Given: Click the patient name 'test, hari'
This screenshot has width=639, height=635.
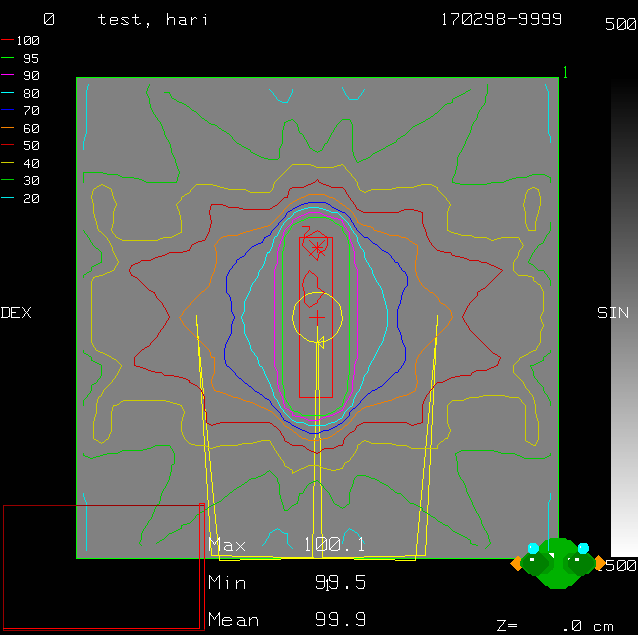Looking at the screenshot, I should pos(153,20).
